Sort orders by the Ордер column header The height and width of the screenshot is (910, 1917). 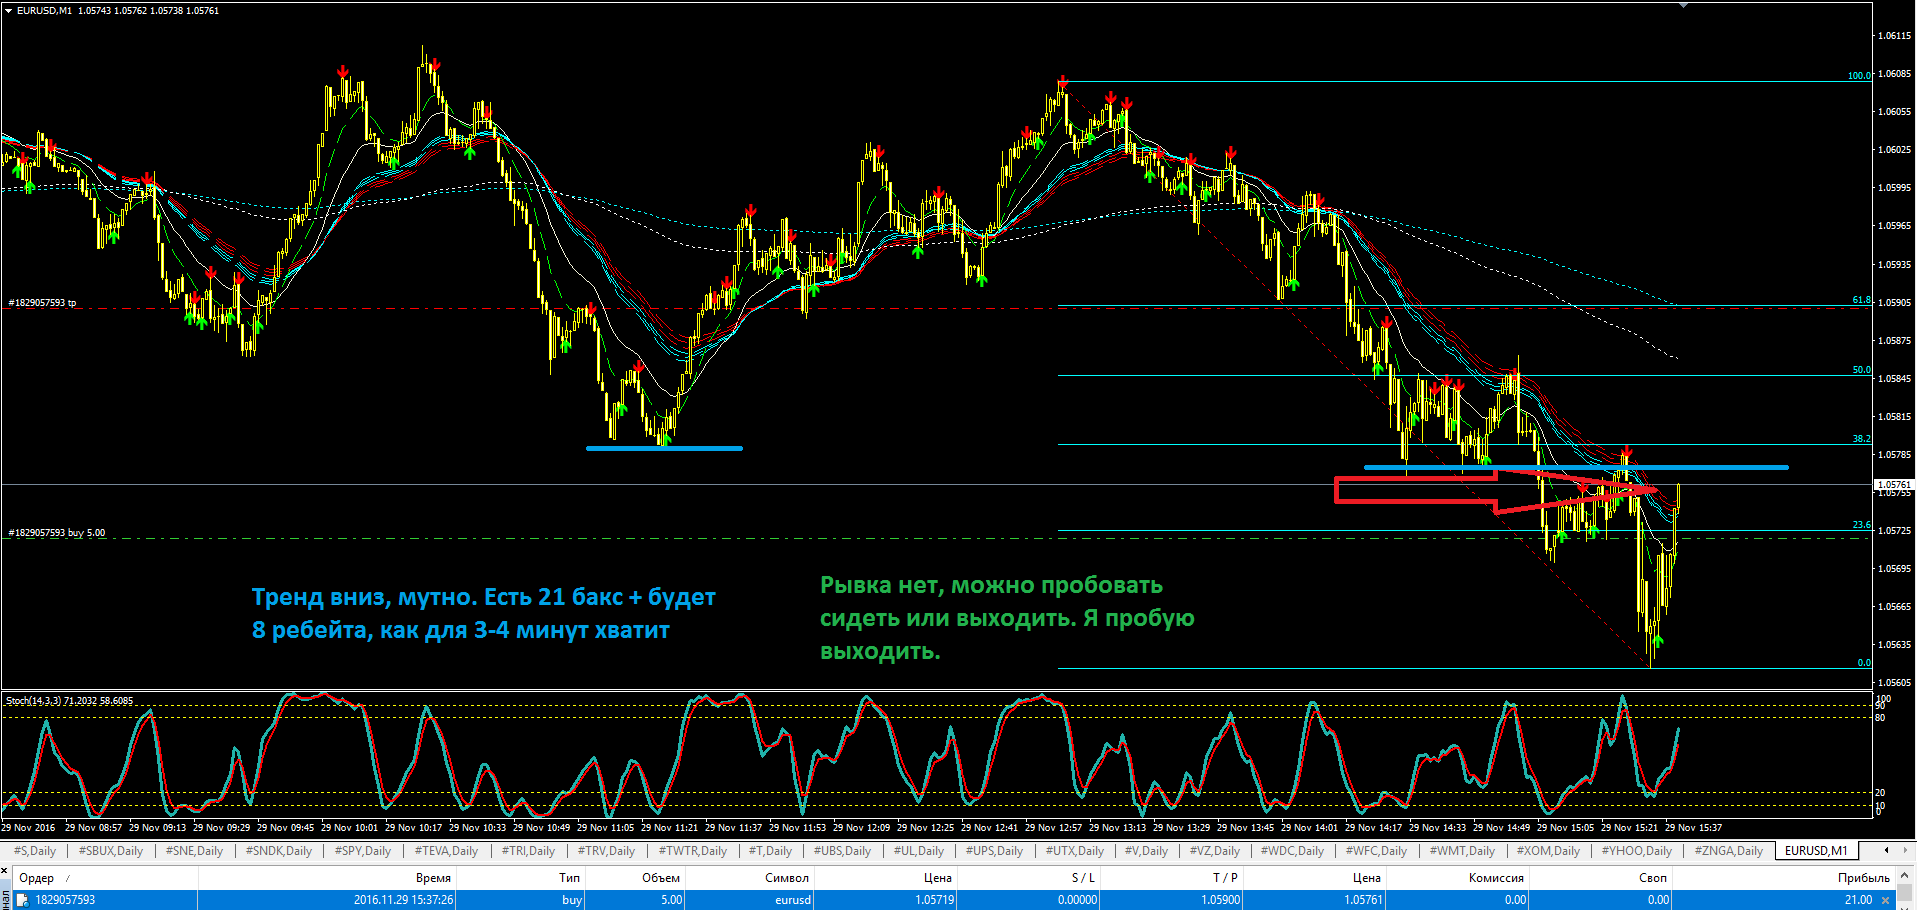click(37, 878)
